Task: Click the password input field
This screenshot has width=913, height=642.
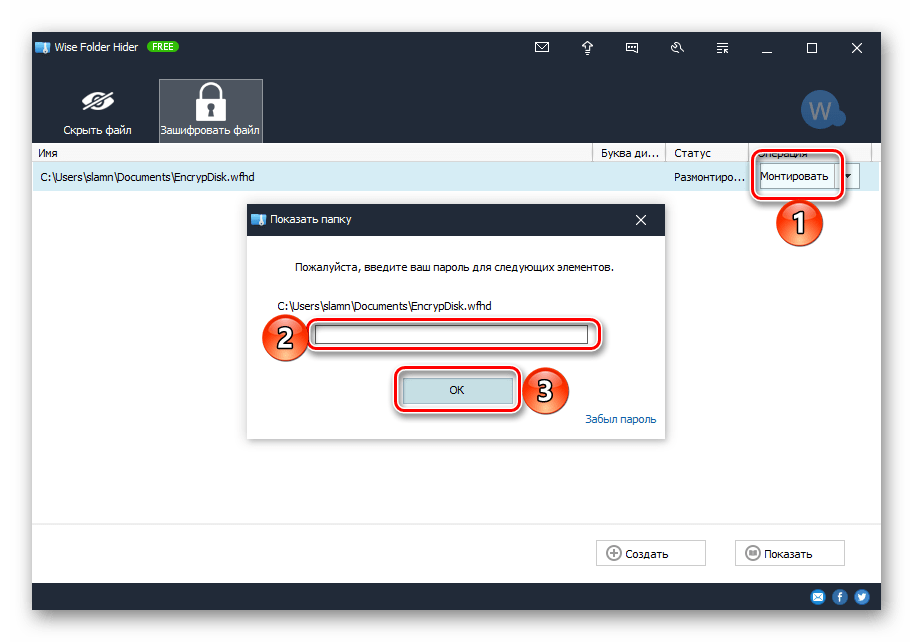Action: (451, 335)
